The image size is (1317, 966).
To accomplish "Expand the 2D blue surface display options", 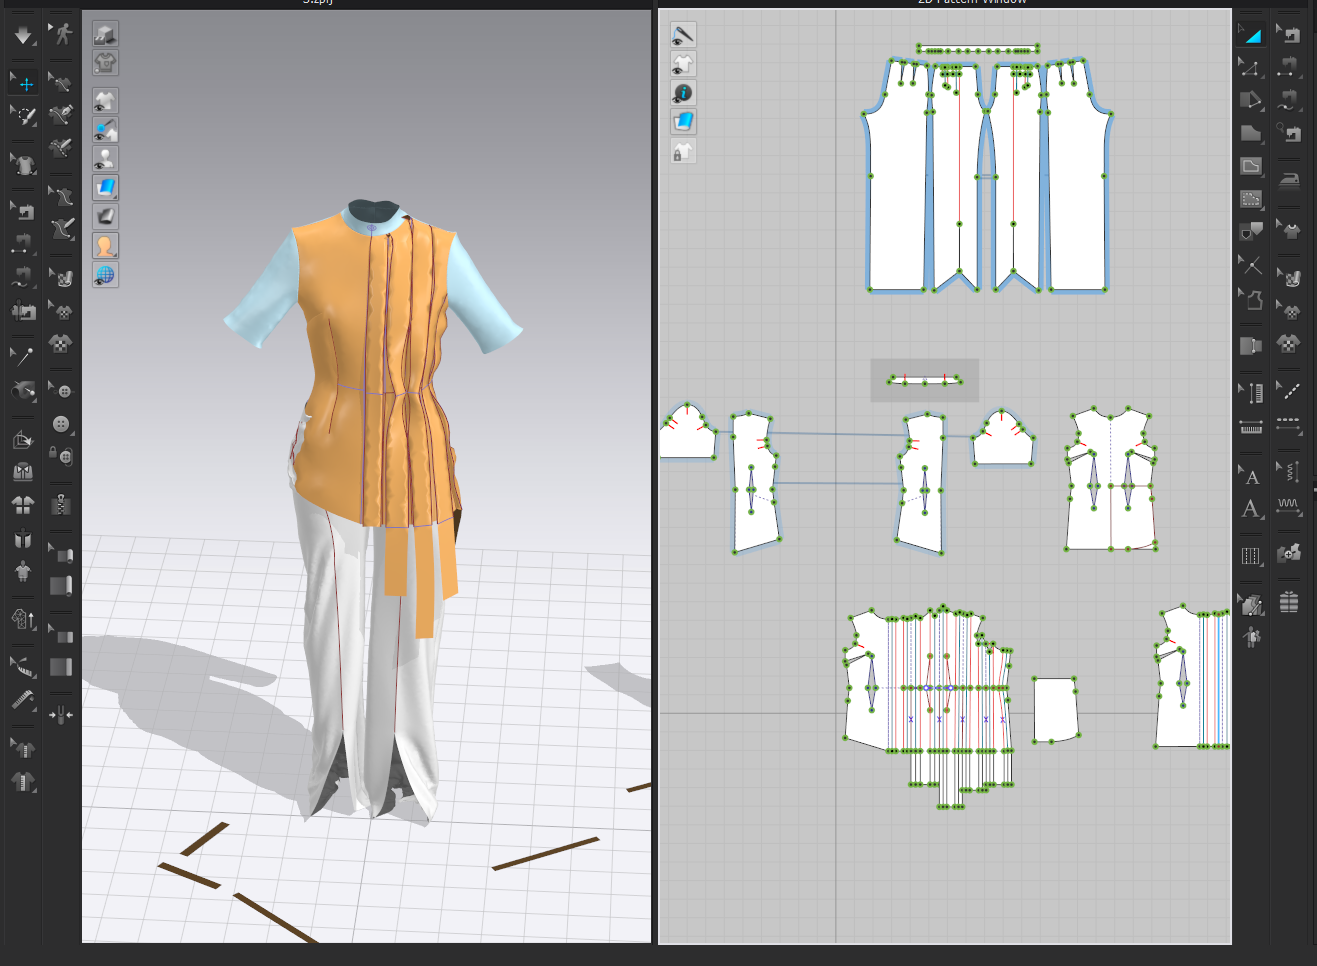I will [683, 122].
